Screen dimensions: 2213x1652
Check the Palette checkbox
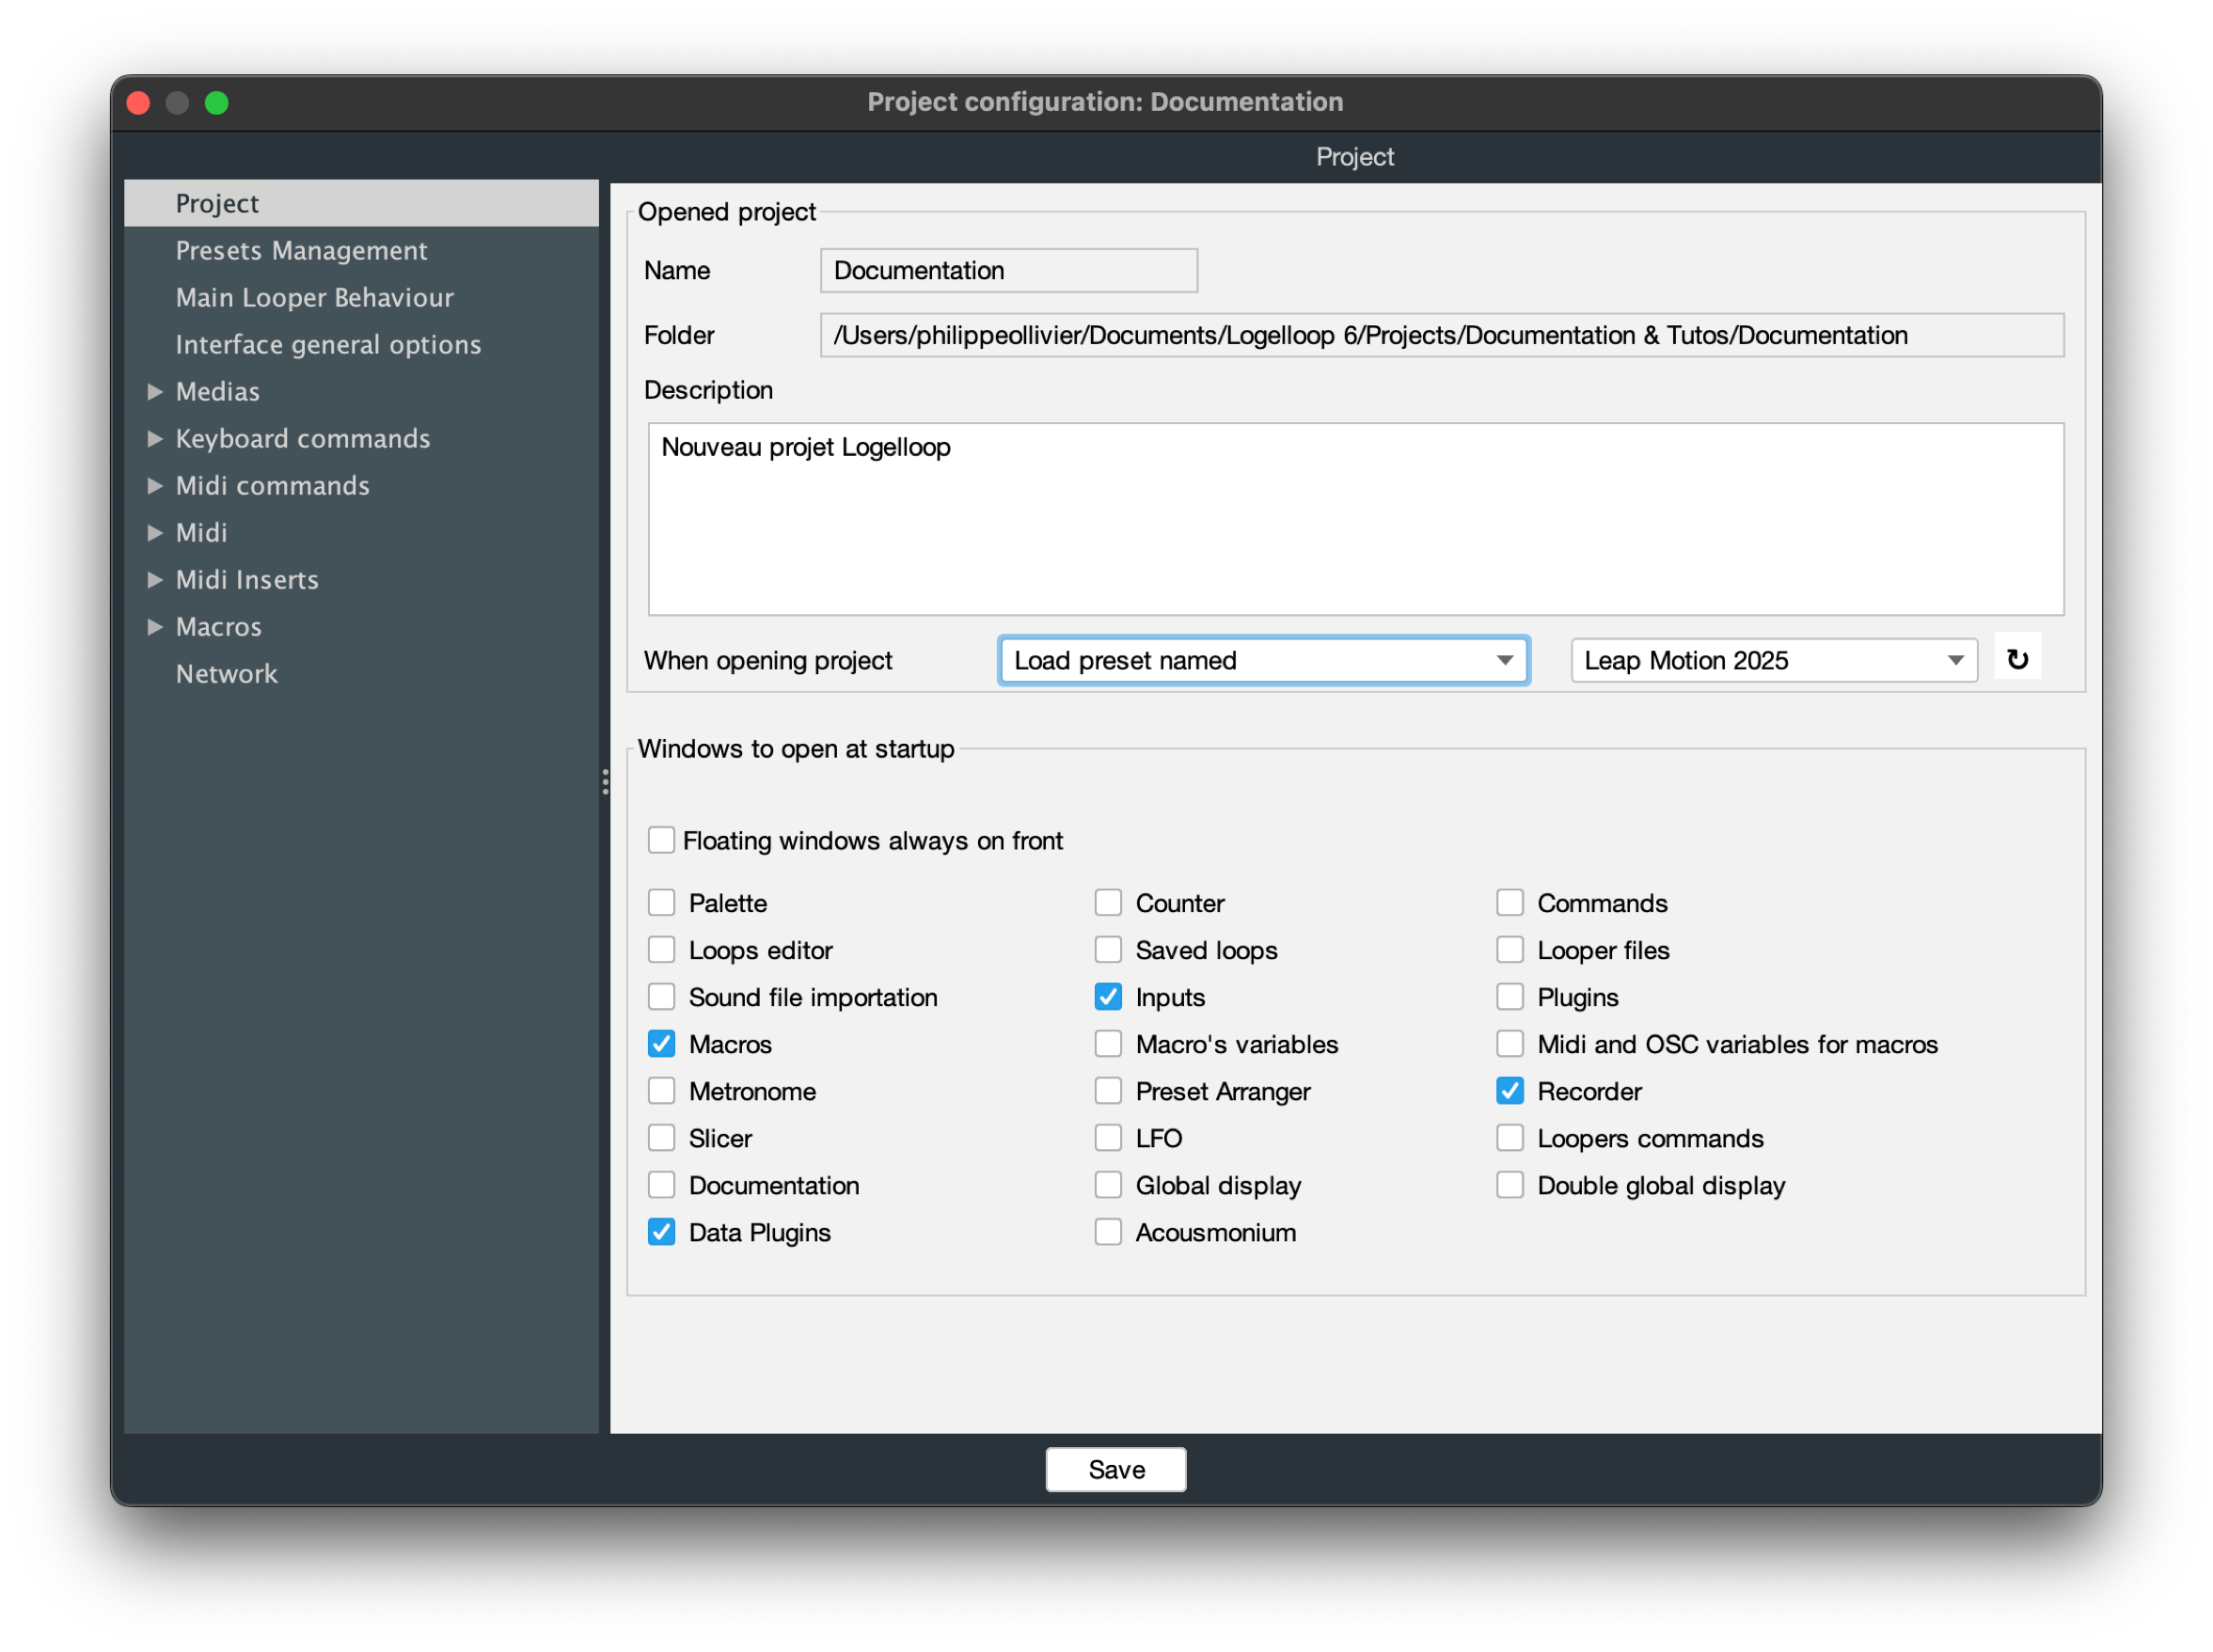[661, 902]
